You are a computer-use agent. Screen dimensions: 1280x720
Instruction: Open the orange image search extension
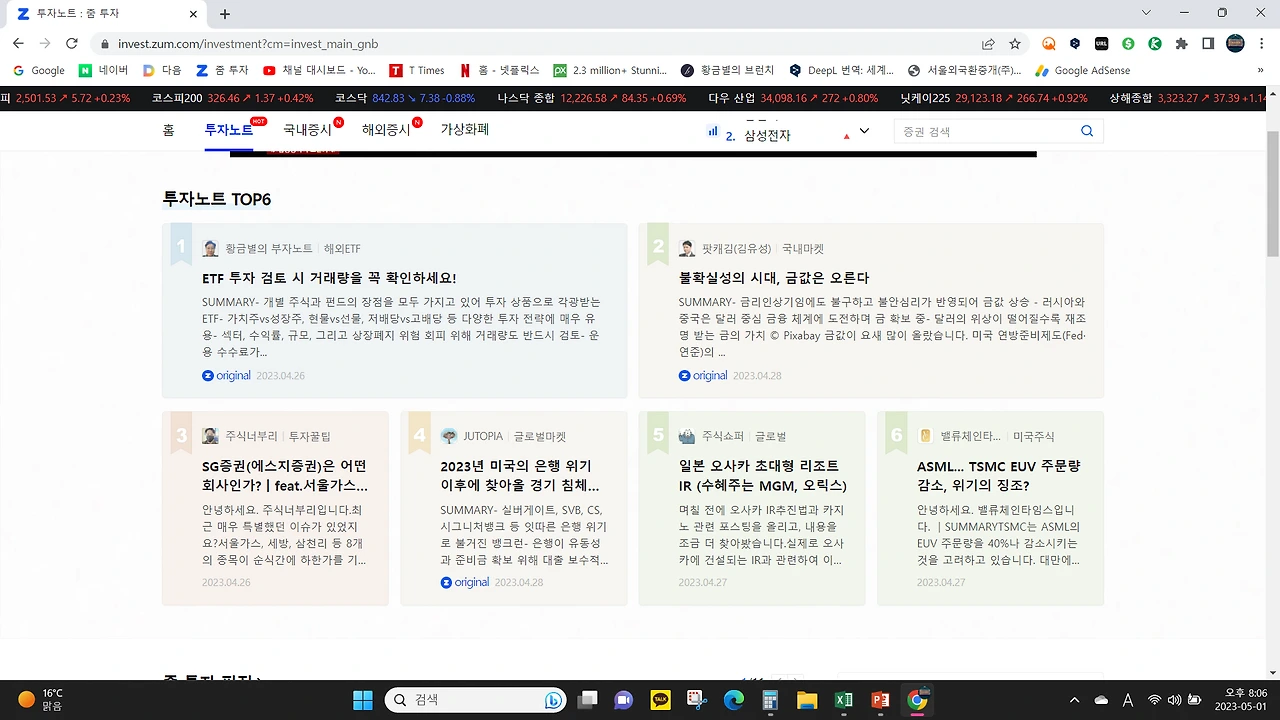tap(1048, 44)
